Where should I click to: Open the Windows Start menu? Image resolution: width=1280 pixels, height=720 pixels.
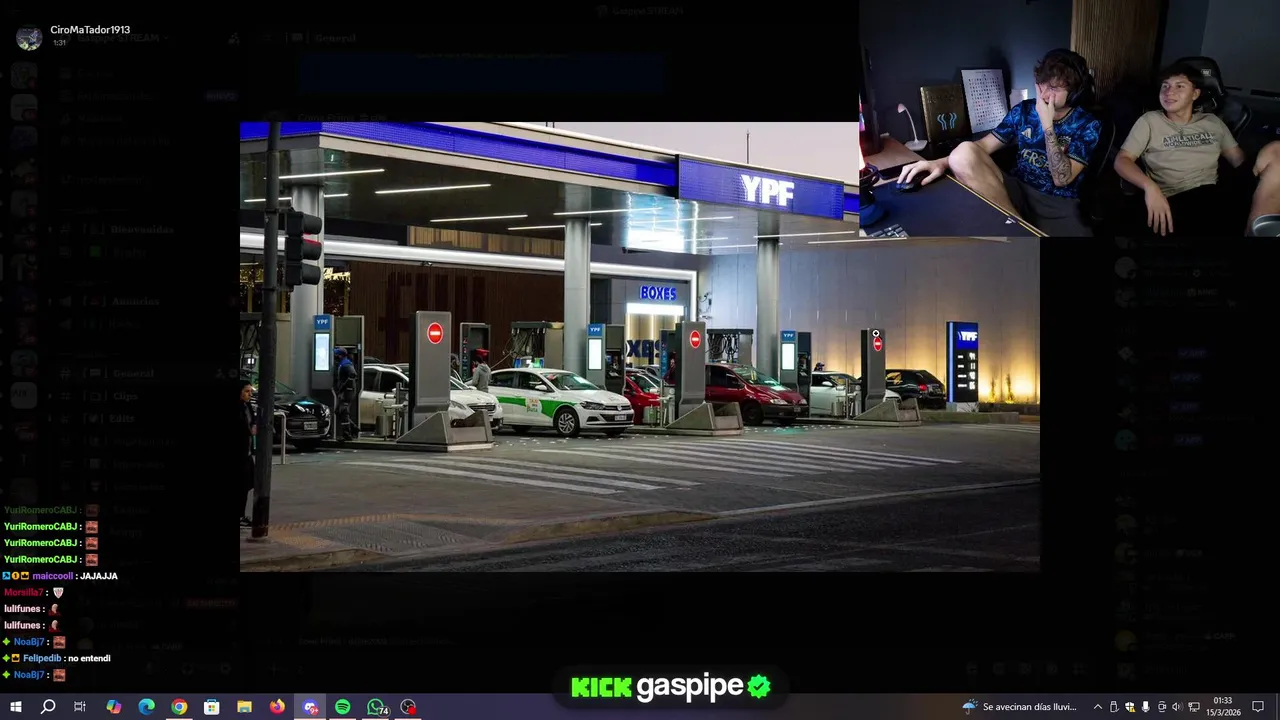[15, 706]
